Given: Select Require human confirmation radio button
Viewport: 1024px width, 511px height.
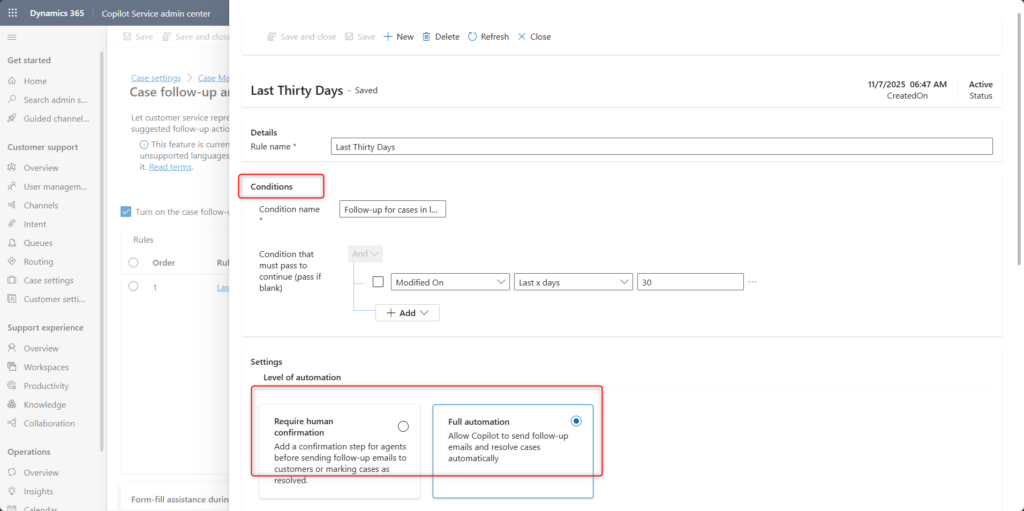Looking at the screenshot, I should tap(403, 426).
